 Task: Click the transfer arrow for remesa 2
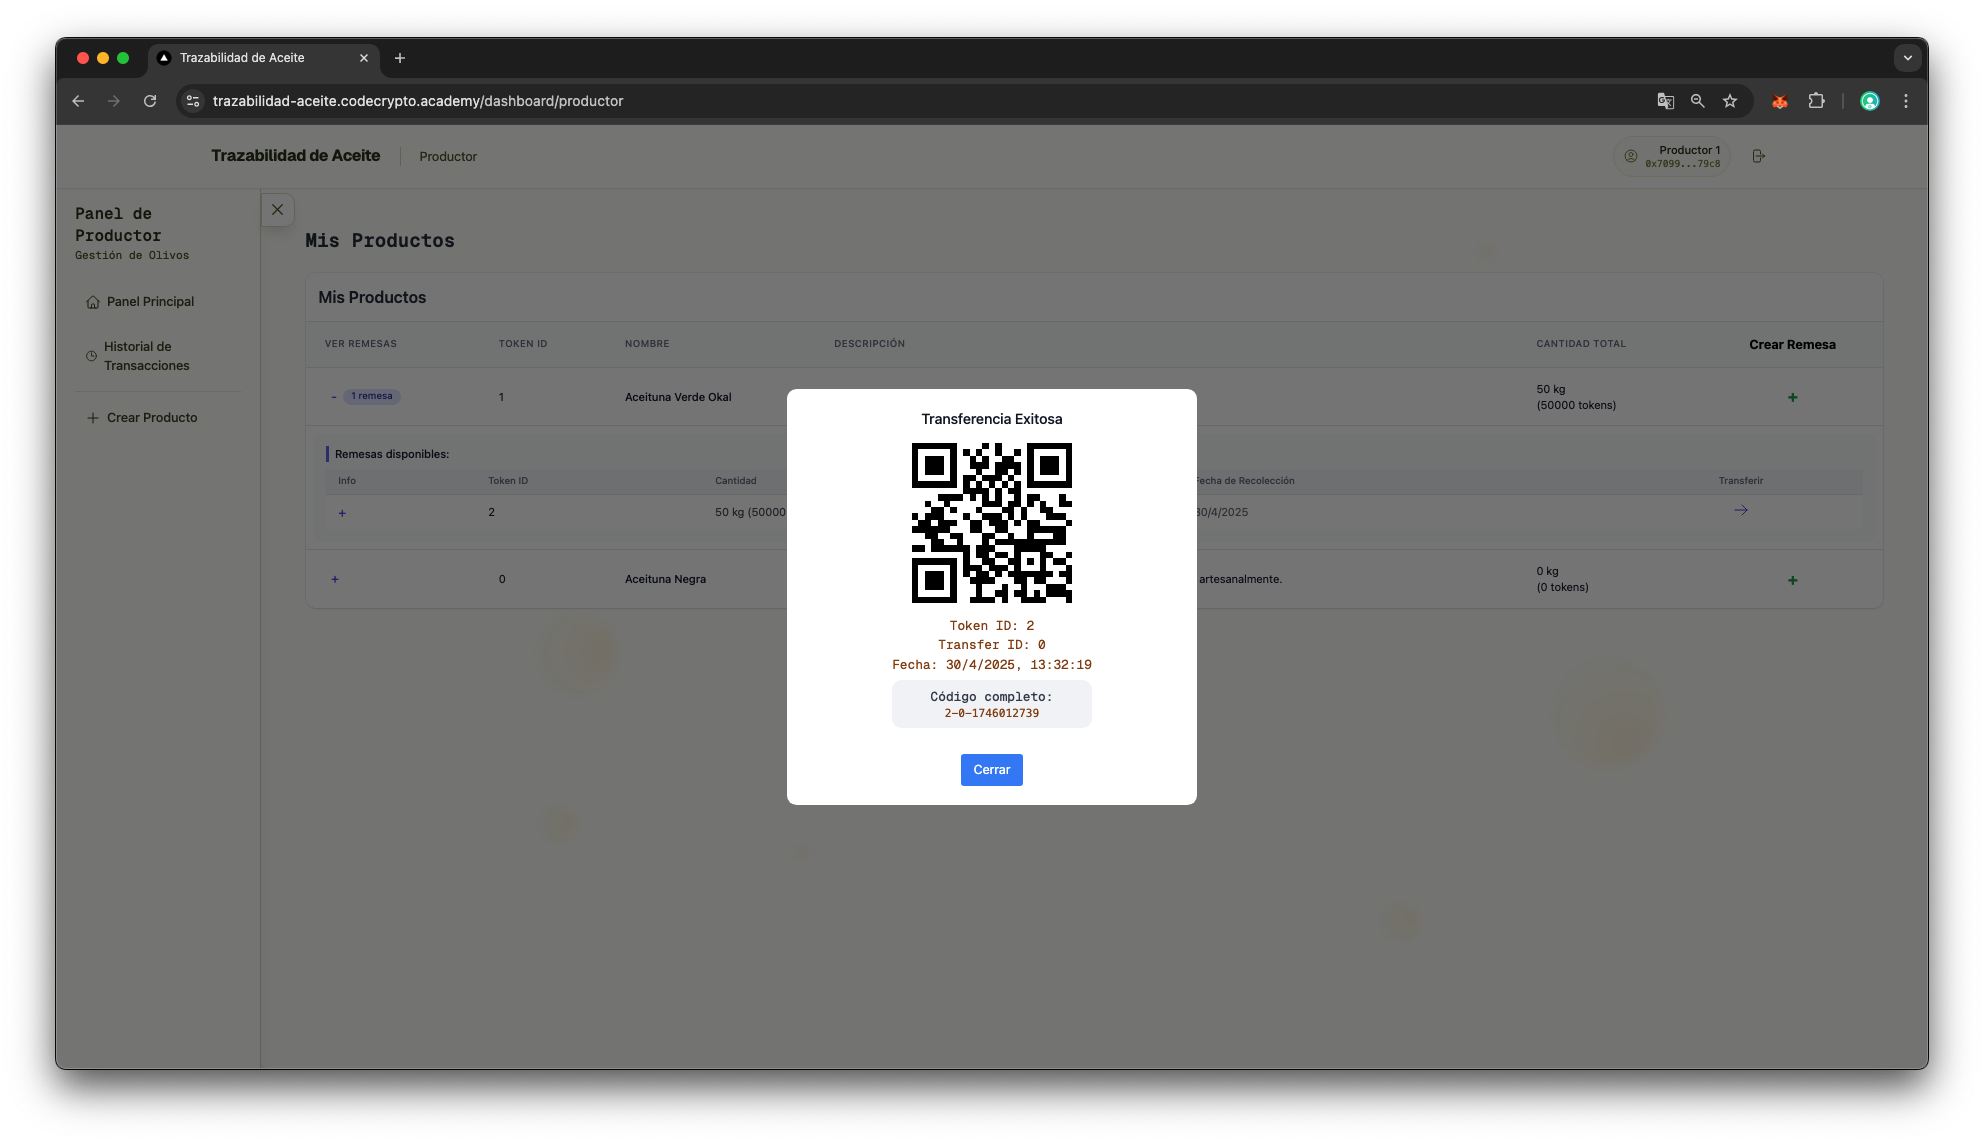point(1741,511)
